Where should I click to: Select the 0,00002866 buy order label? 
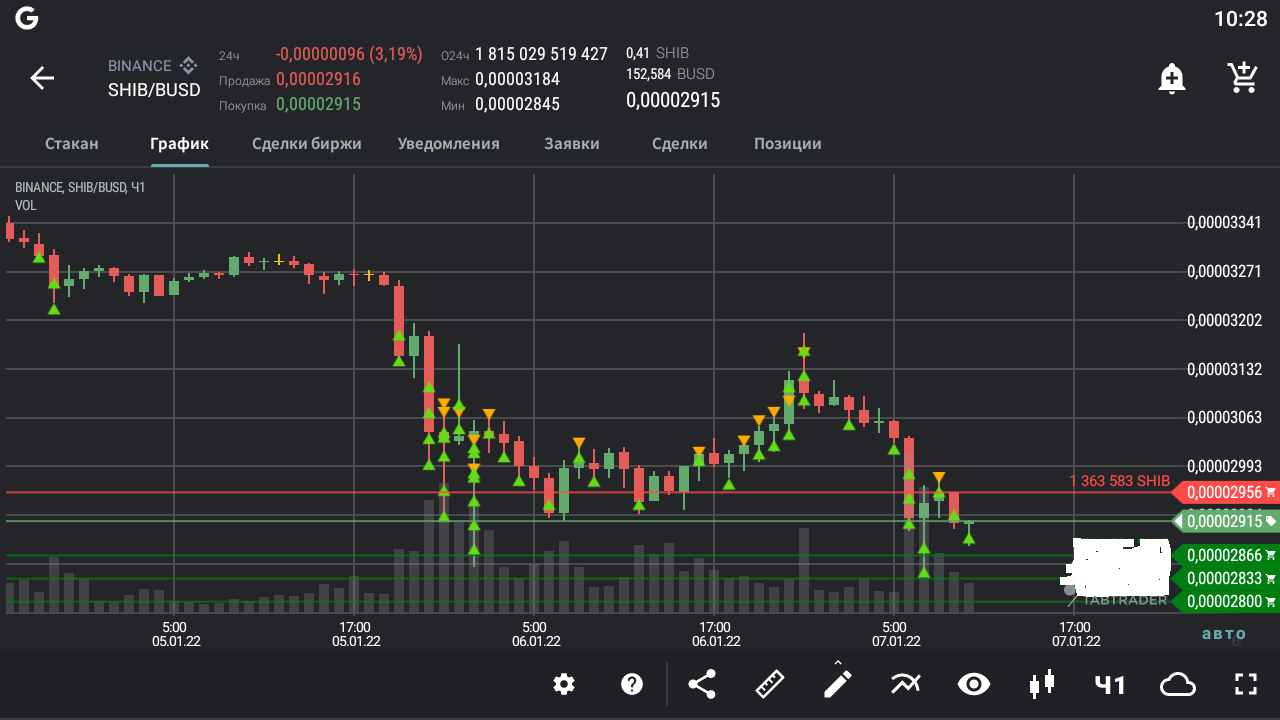(1227, 555)
